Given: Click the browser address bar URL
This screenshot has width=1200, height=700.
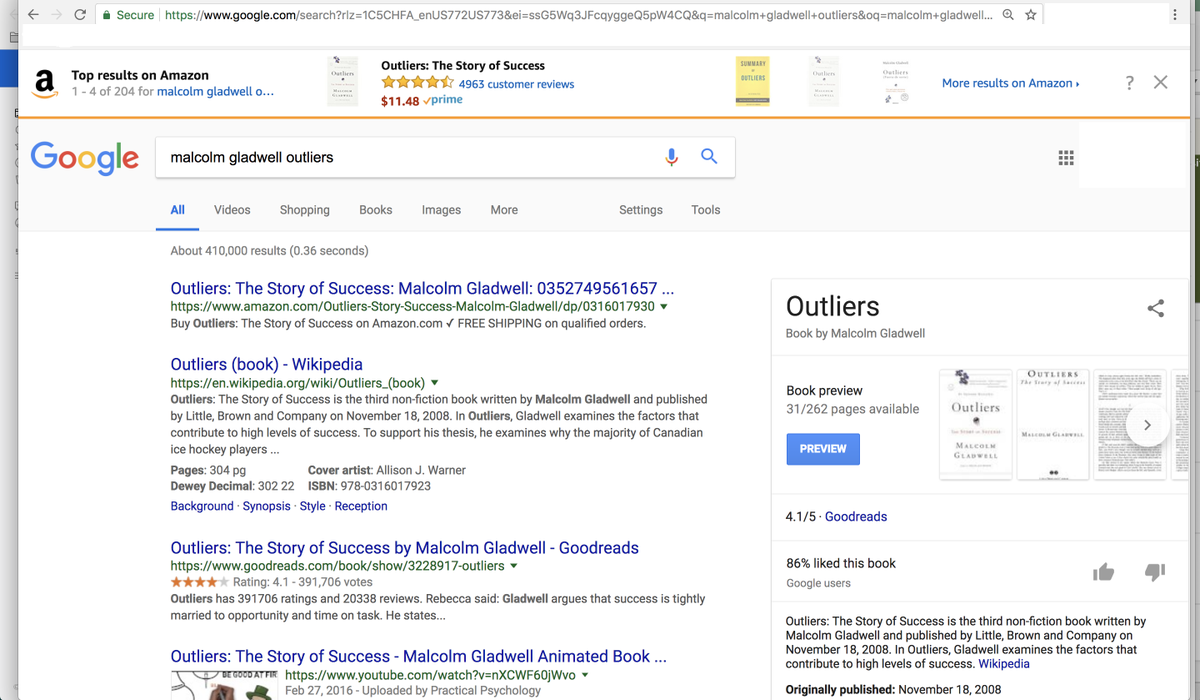Looking at the screenshot, I should [x=577, y=15].
